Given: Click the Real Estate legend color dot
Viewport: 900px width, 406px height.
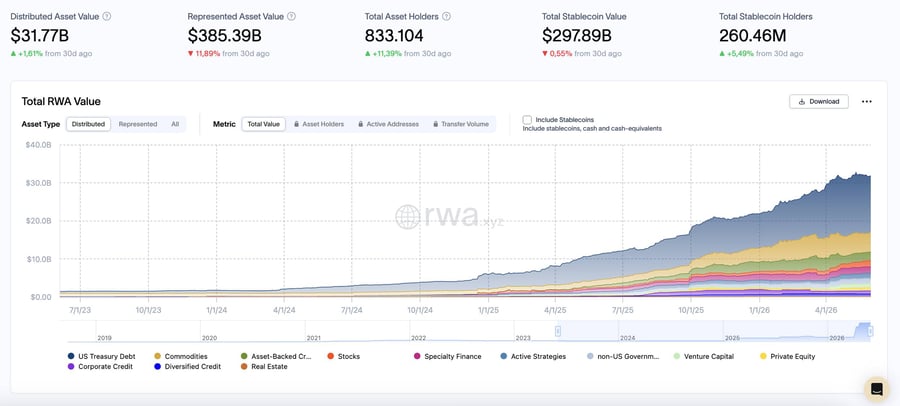Looking at the screenshot, I should point(244,366).
